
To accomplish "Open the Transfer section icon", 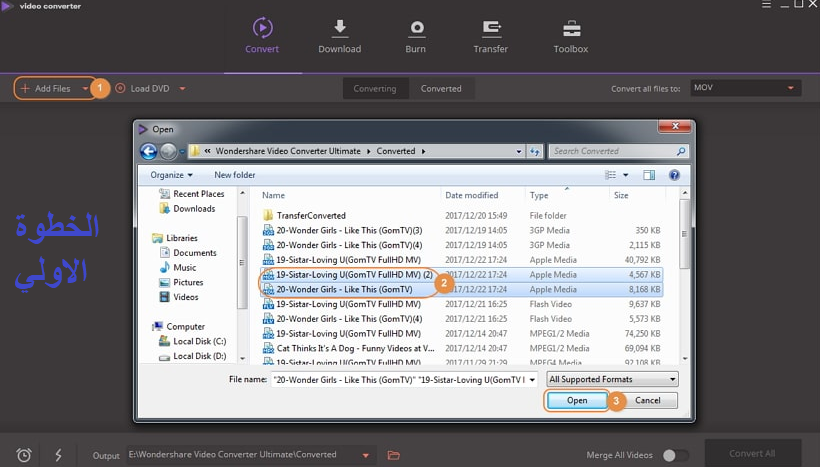I will (x=491, y=28).
